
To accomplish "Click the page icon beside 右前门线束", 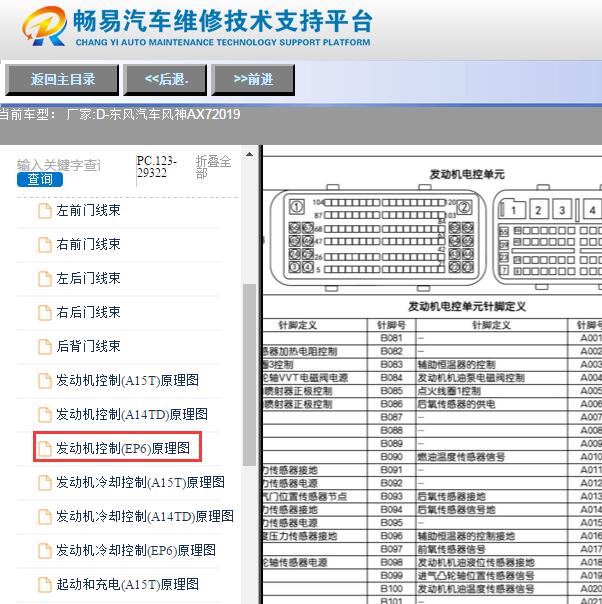I will (45, 245).
